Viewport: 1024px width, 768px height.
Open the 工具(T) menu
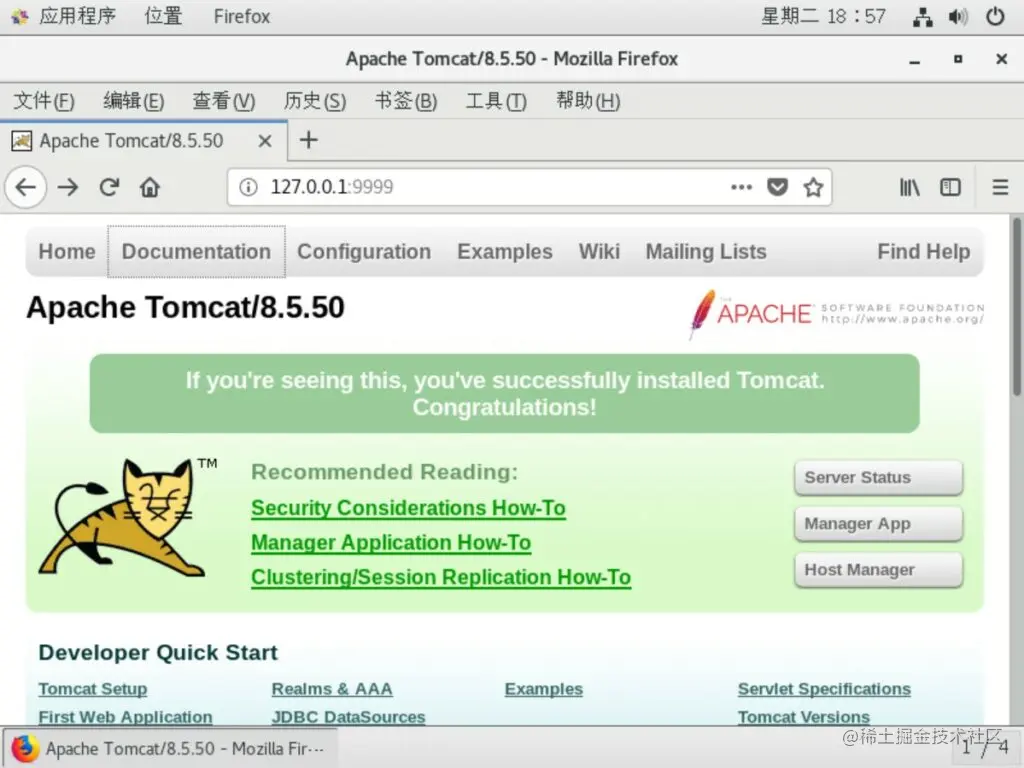click(x=496, y=101)
